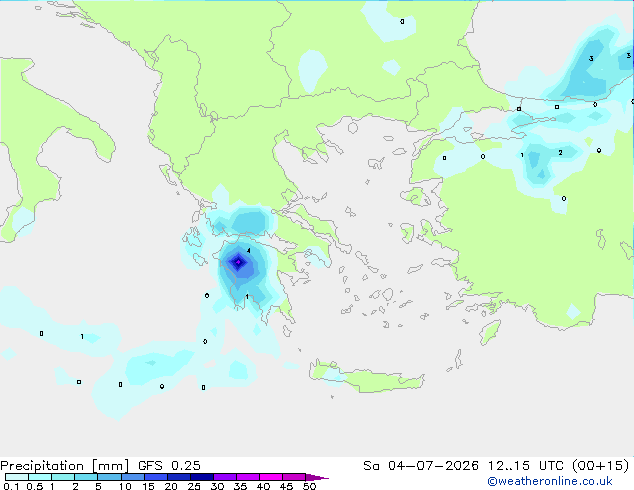Click the "12..15 UTC" time text
Image resolution: width=634 pixels, height=490 pixels.
point(526,466)
